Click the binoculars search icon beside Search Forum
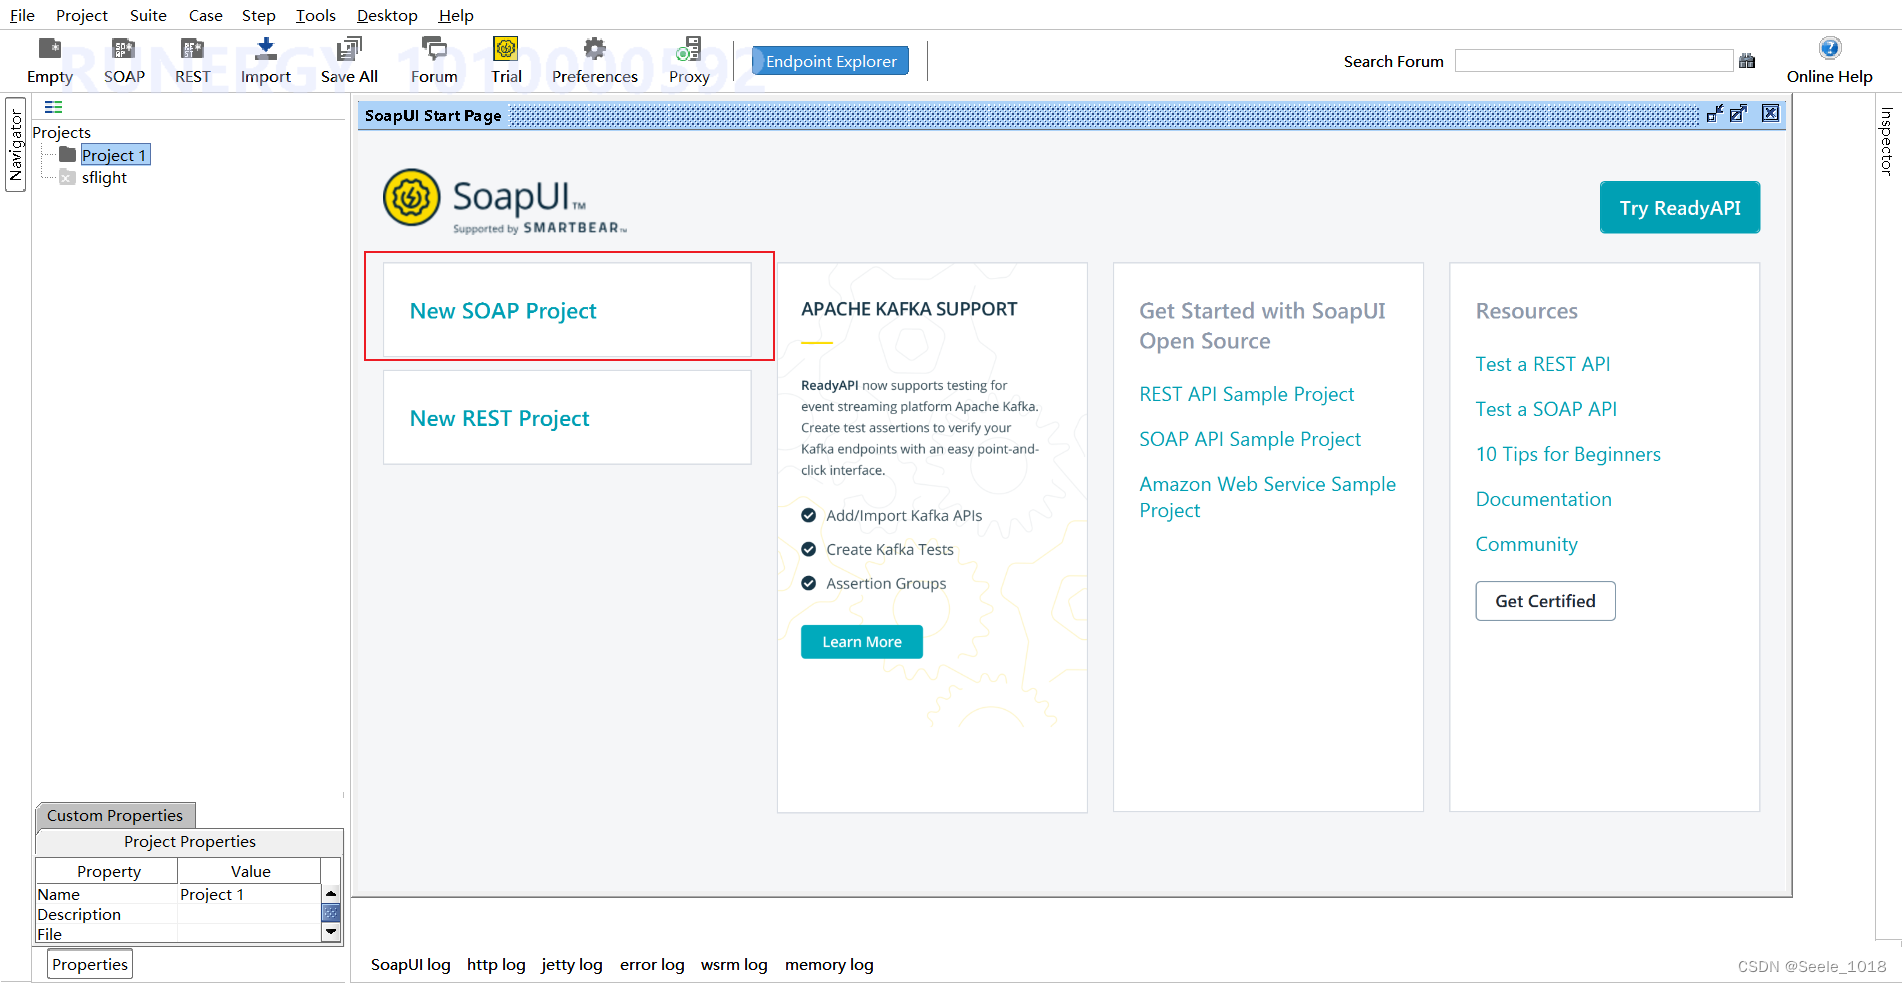The height and width of the screenshot is (983, 1902). (1747, 60)
